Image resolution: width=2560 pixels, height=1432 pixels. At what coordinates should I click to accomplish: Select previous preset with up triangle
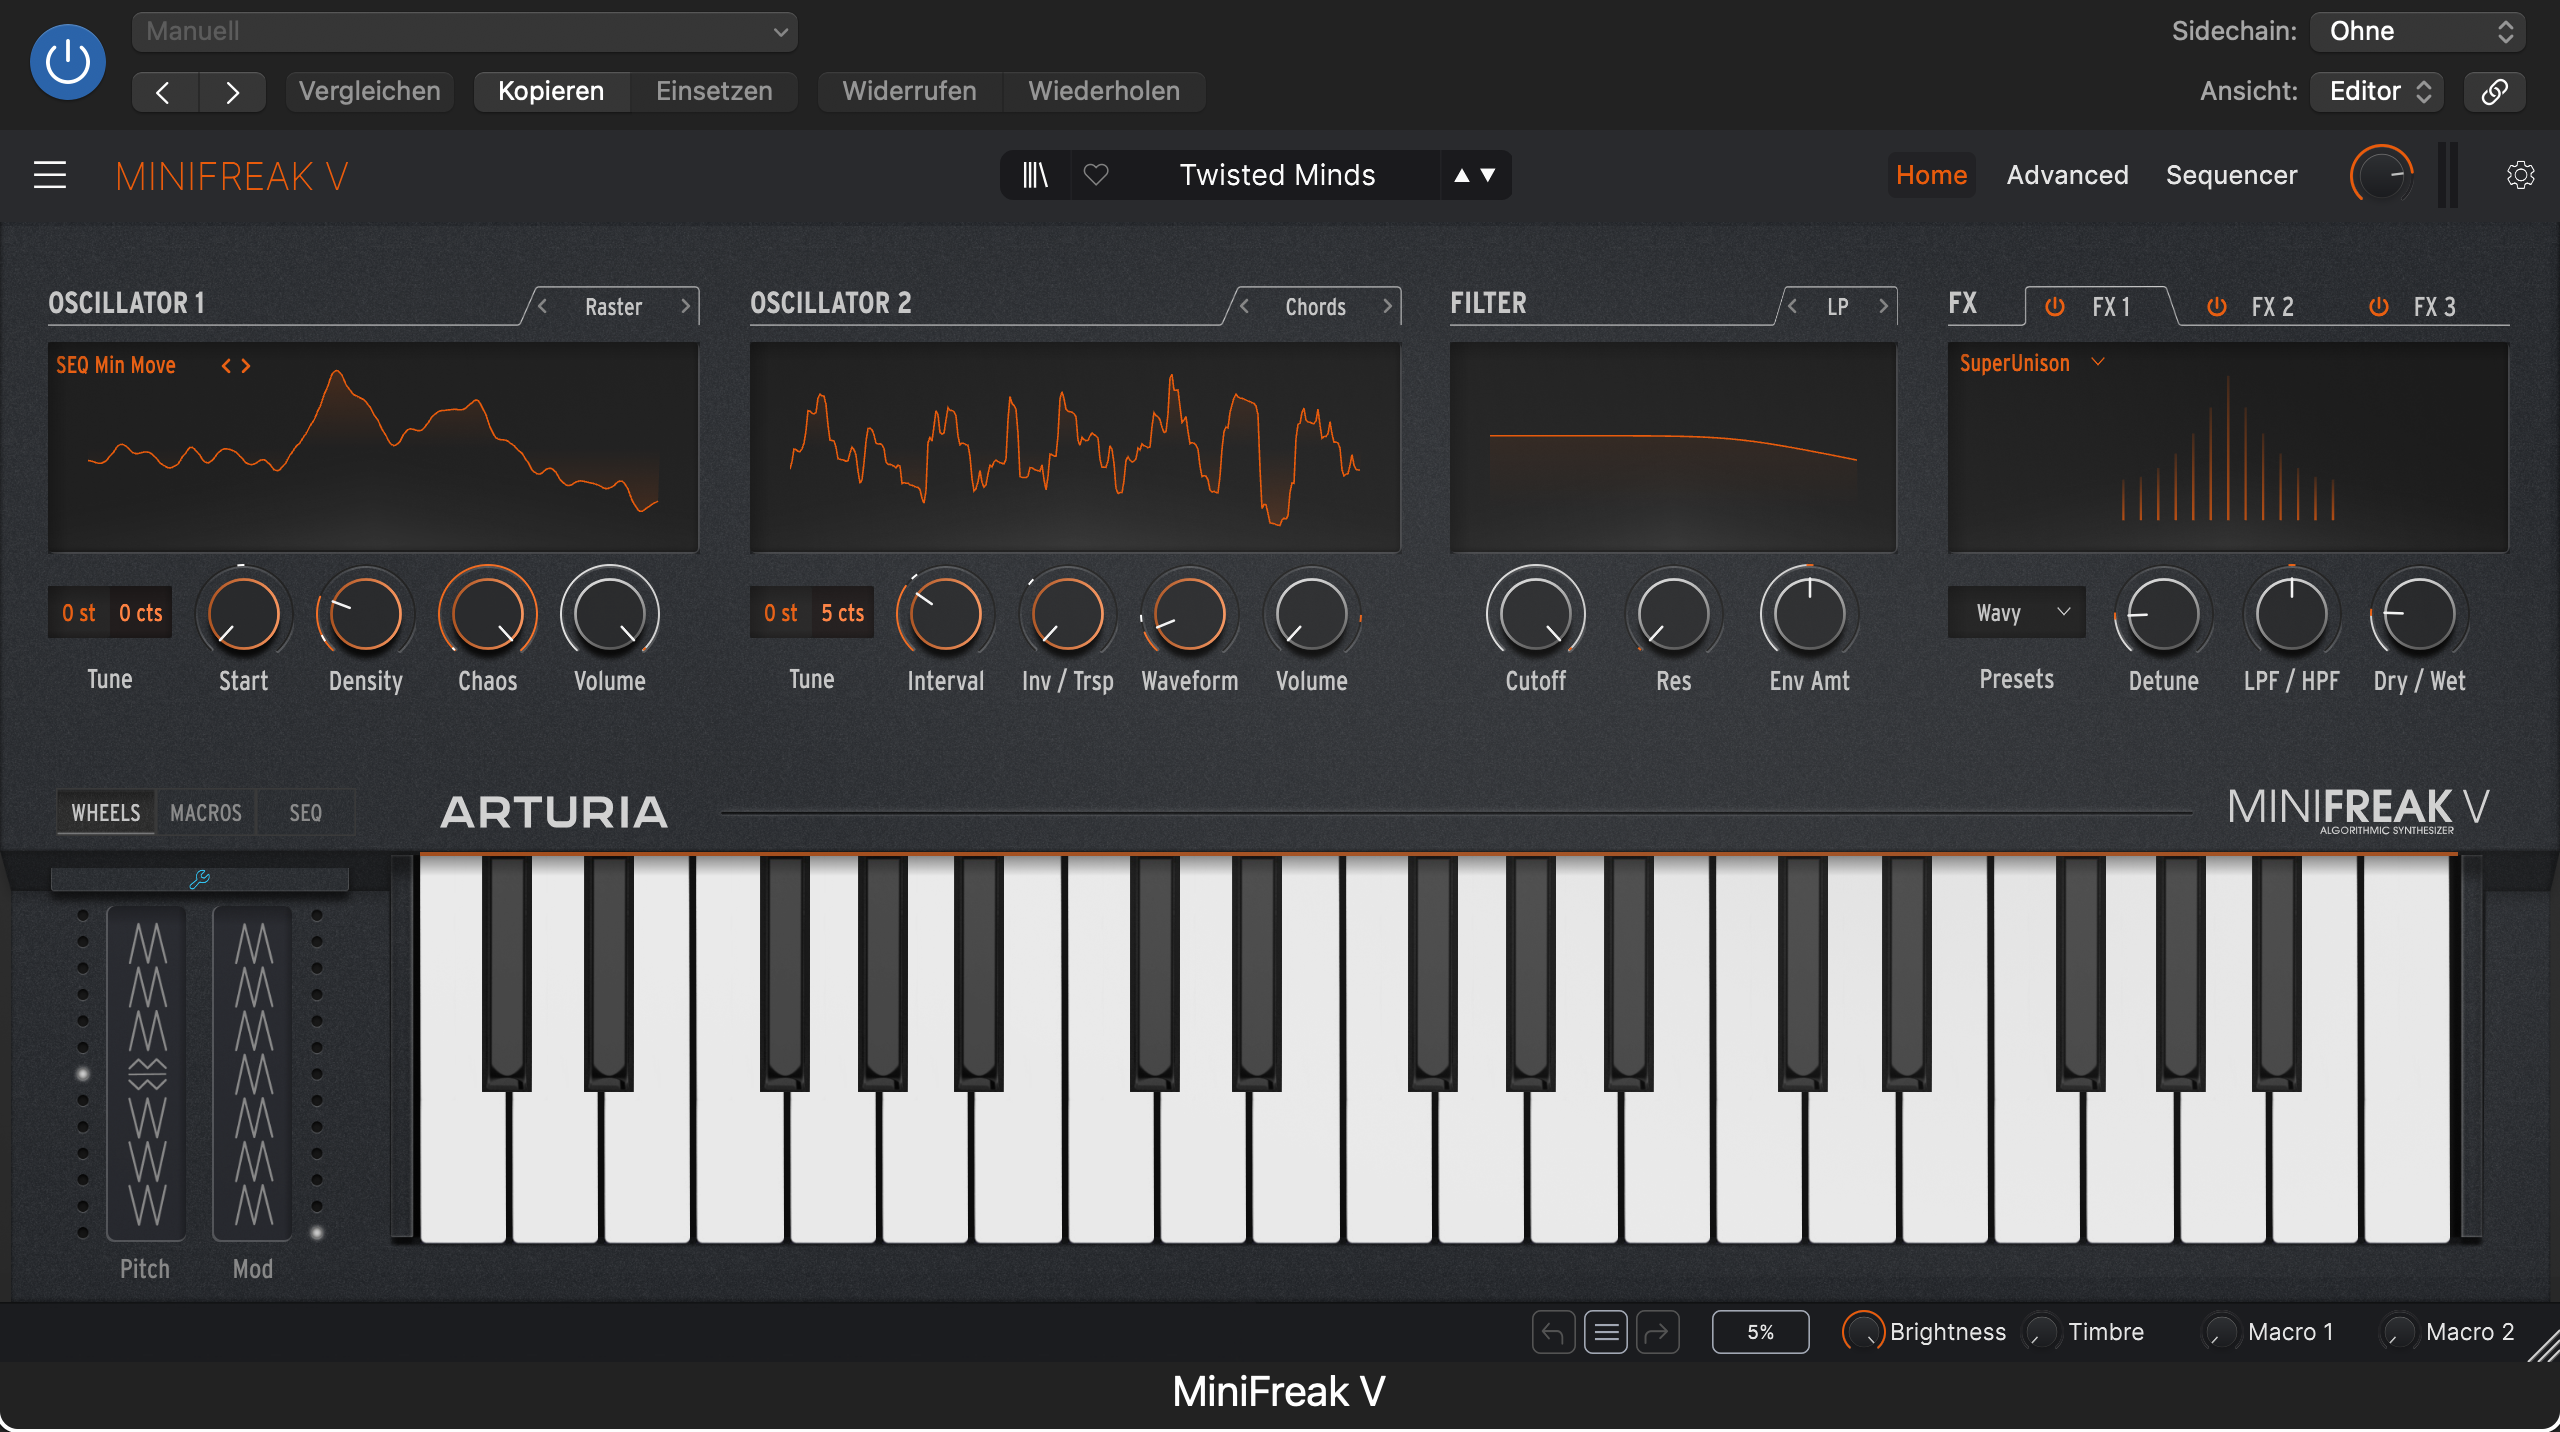[1462, 175]
